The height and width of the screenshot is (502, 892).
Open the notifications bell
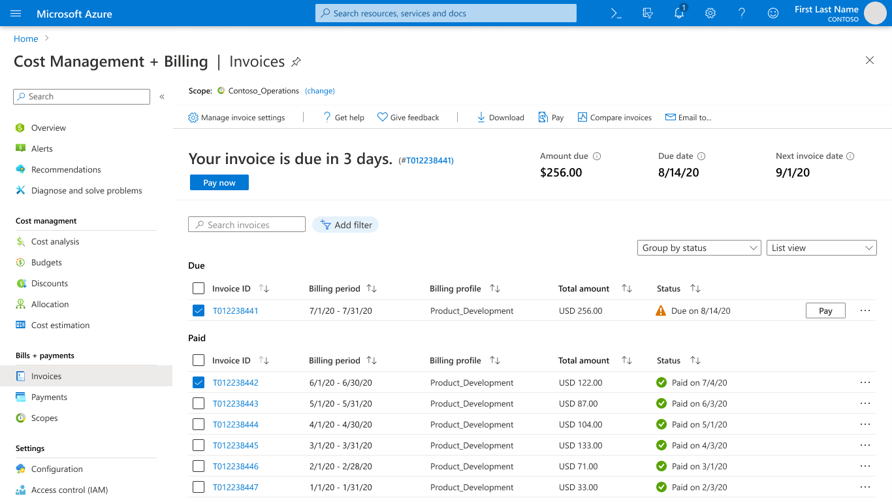[x=679, y=13]
